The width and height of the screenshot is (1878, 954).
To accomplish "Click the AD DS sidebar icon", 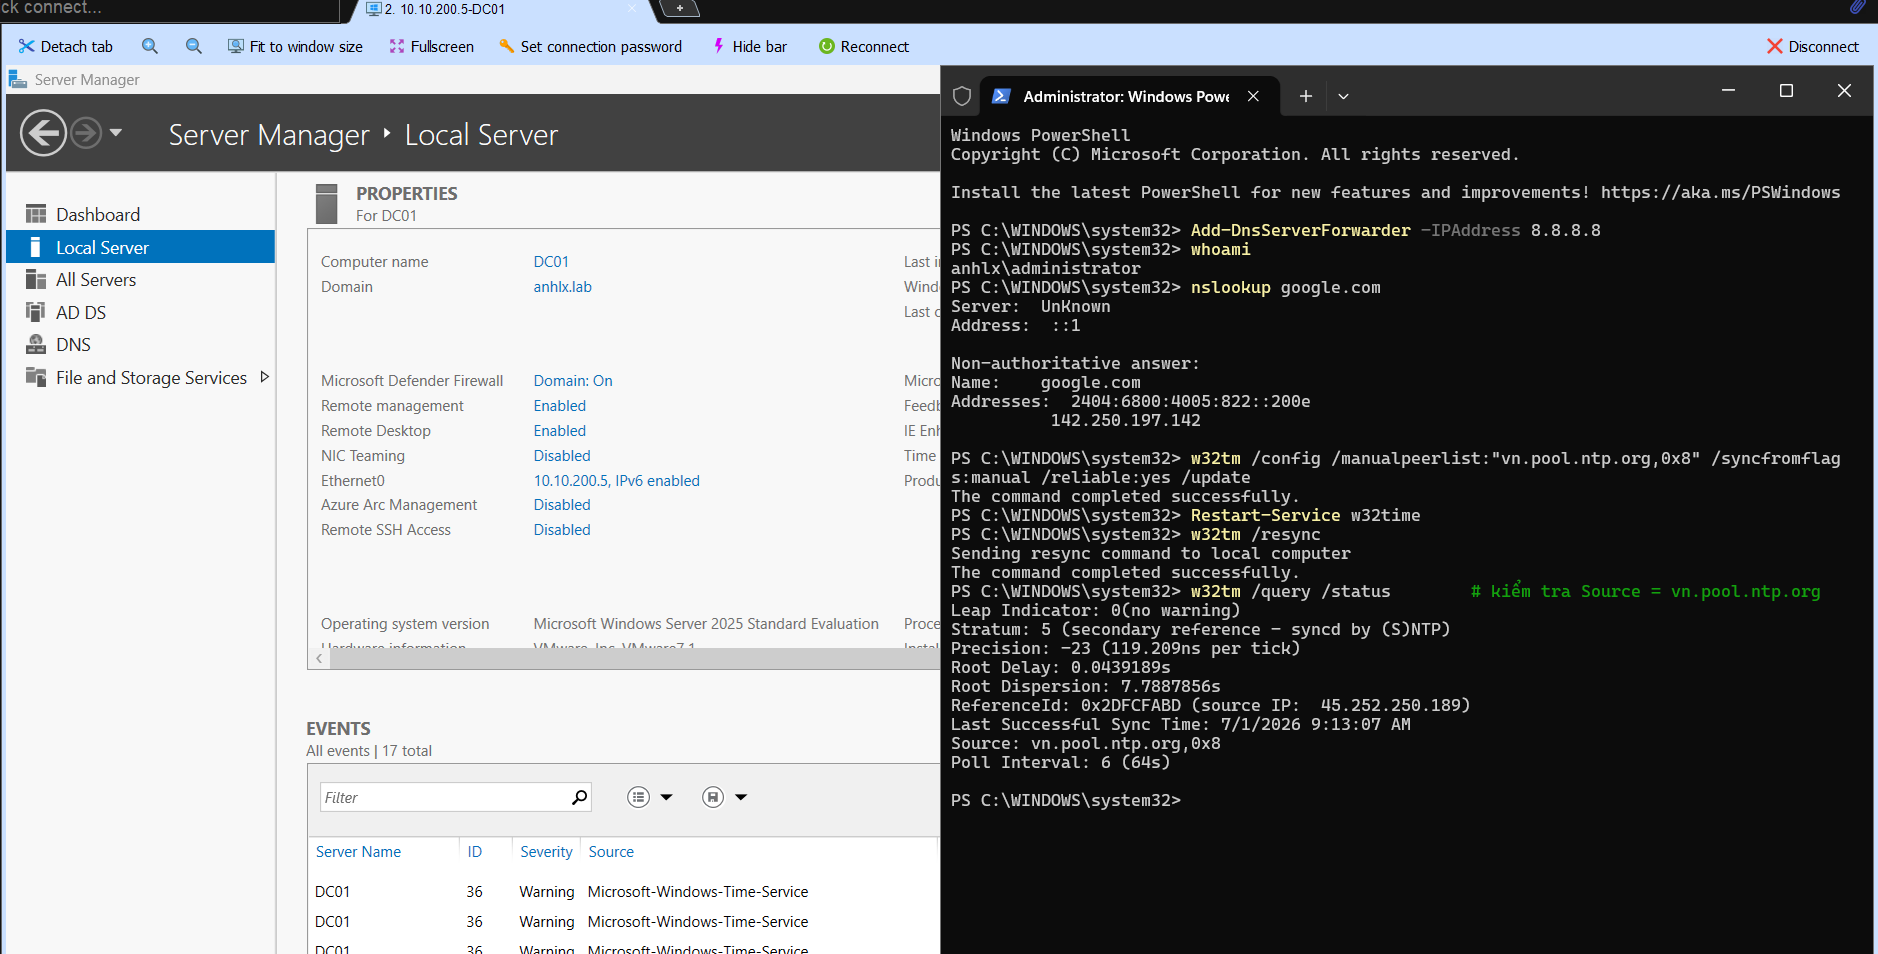I will (36, 312).
